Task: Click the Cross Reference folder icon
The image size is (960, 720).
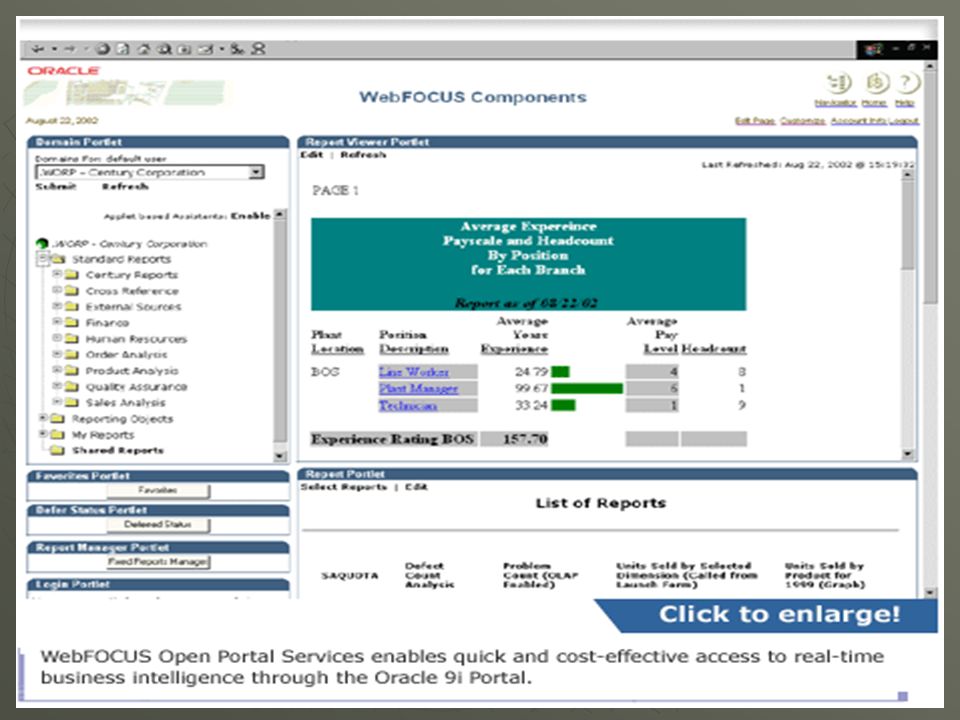Action: (x=72, y=291)
